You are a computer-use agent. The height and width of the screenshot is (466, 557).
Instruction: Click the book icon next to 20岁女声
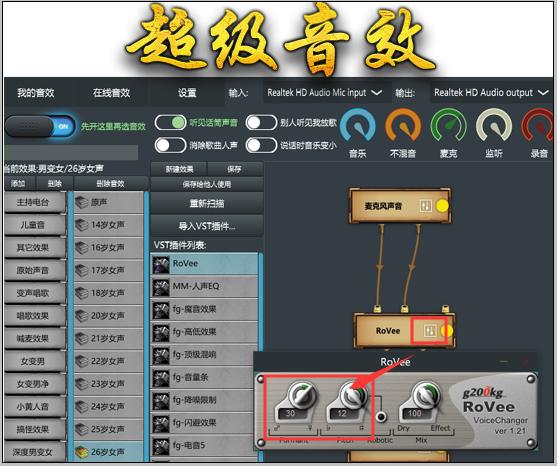(x=82, y=316)
